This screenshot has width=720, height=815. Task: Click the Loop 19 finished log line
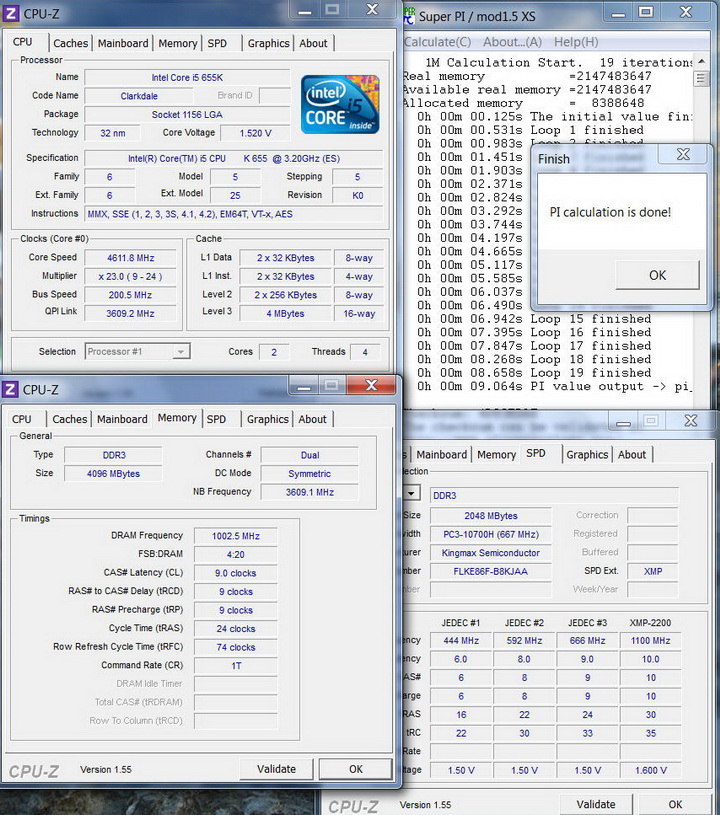point(534,373)
